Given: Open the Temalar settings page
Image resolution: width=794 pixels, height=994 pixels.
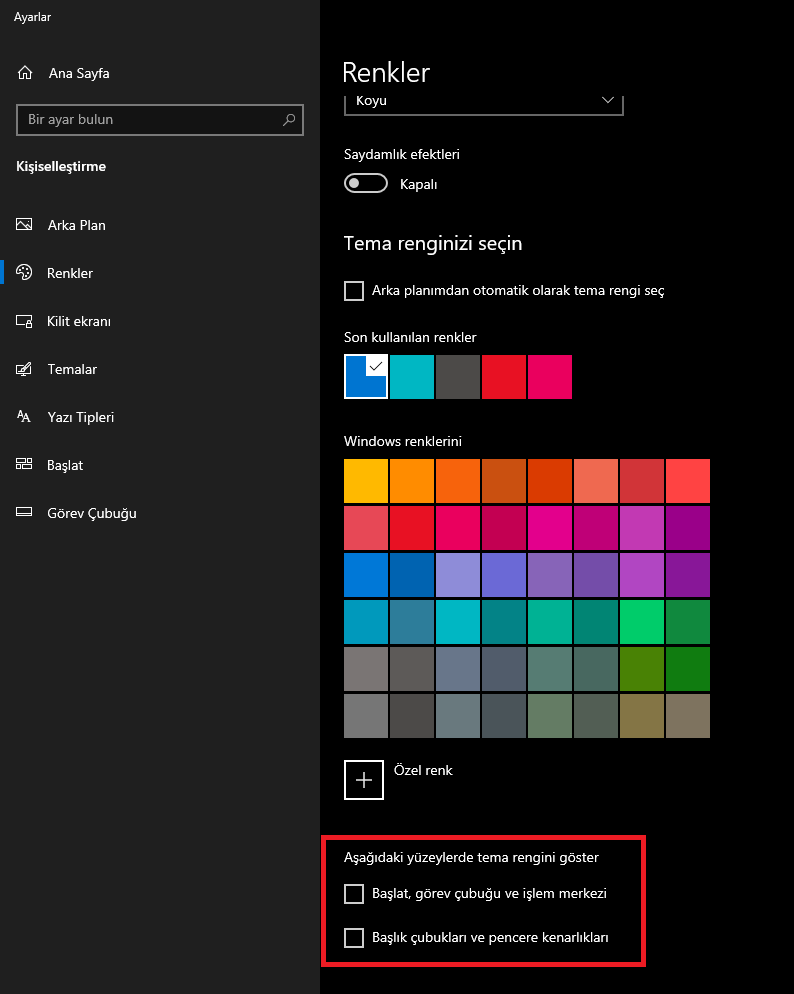Looking at the screenshot, I should click(72, 369).
